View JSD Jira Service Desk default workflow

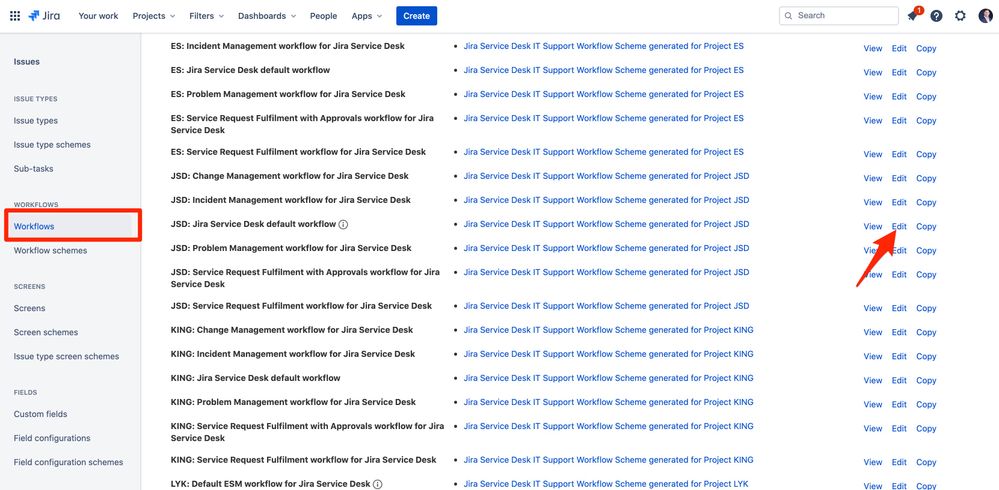(873, 226)
